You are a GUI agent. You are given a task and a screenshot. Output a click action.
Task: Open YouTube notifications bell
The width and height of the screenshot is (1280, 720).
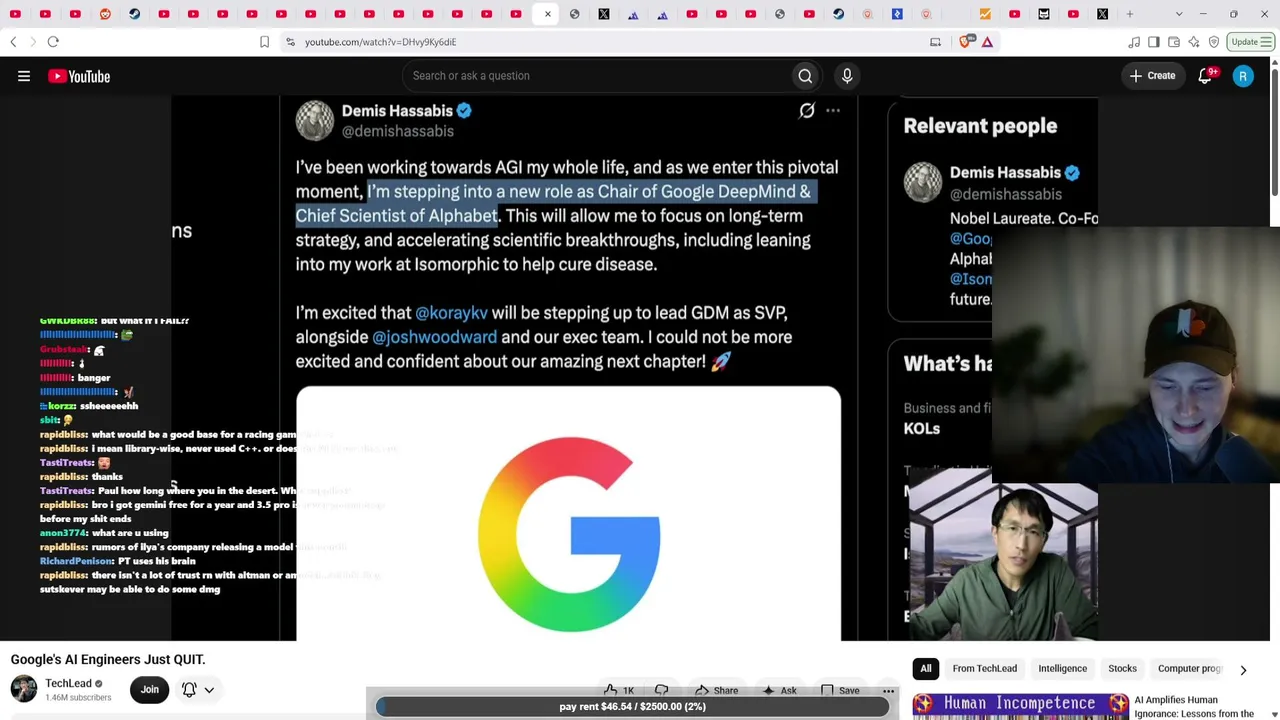click(1206, 76)
